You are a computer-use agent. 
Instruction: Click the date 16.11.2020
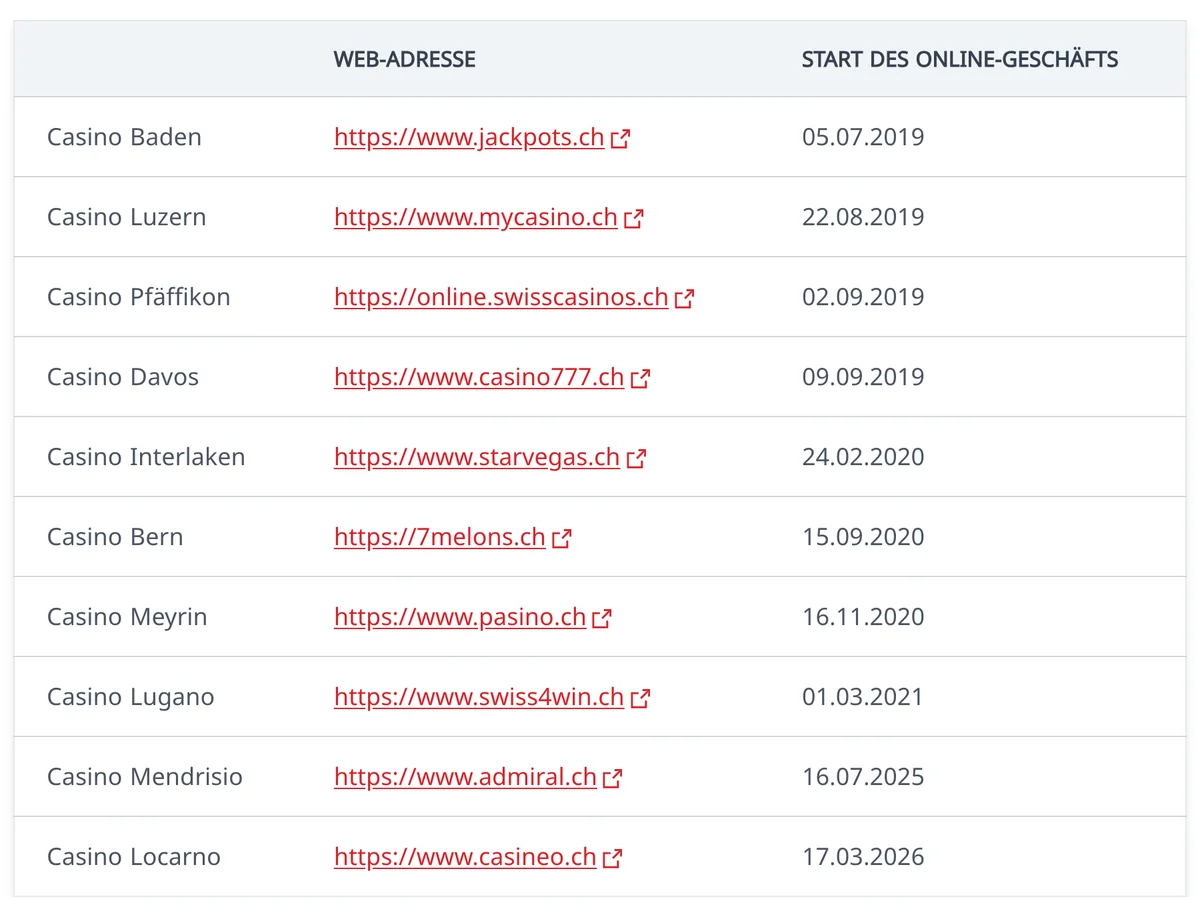(x=863, y=617)
